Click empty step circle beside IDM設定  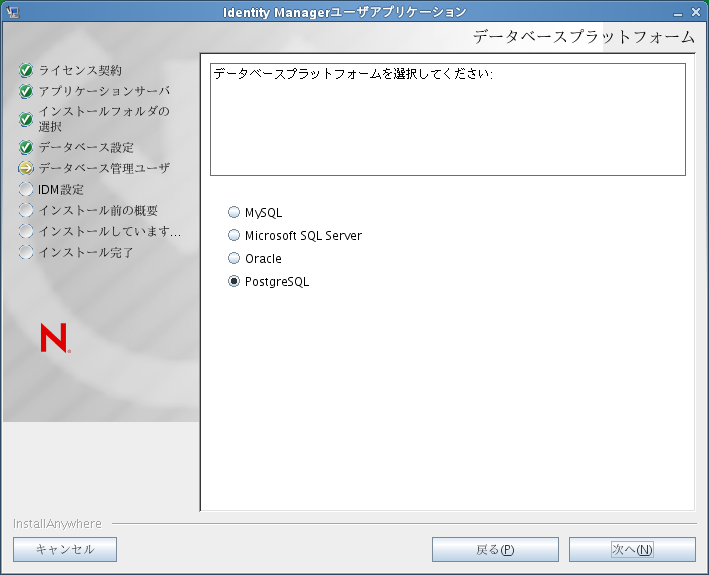(x=26, y=189)
